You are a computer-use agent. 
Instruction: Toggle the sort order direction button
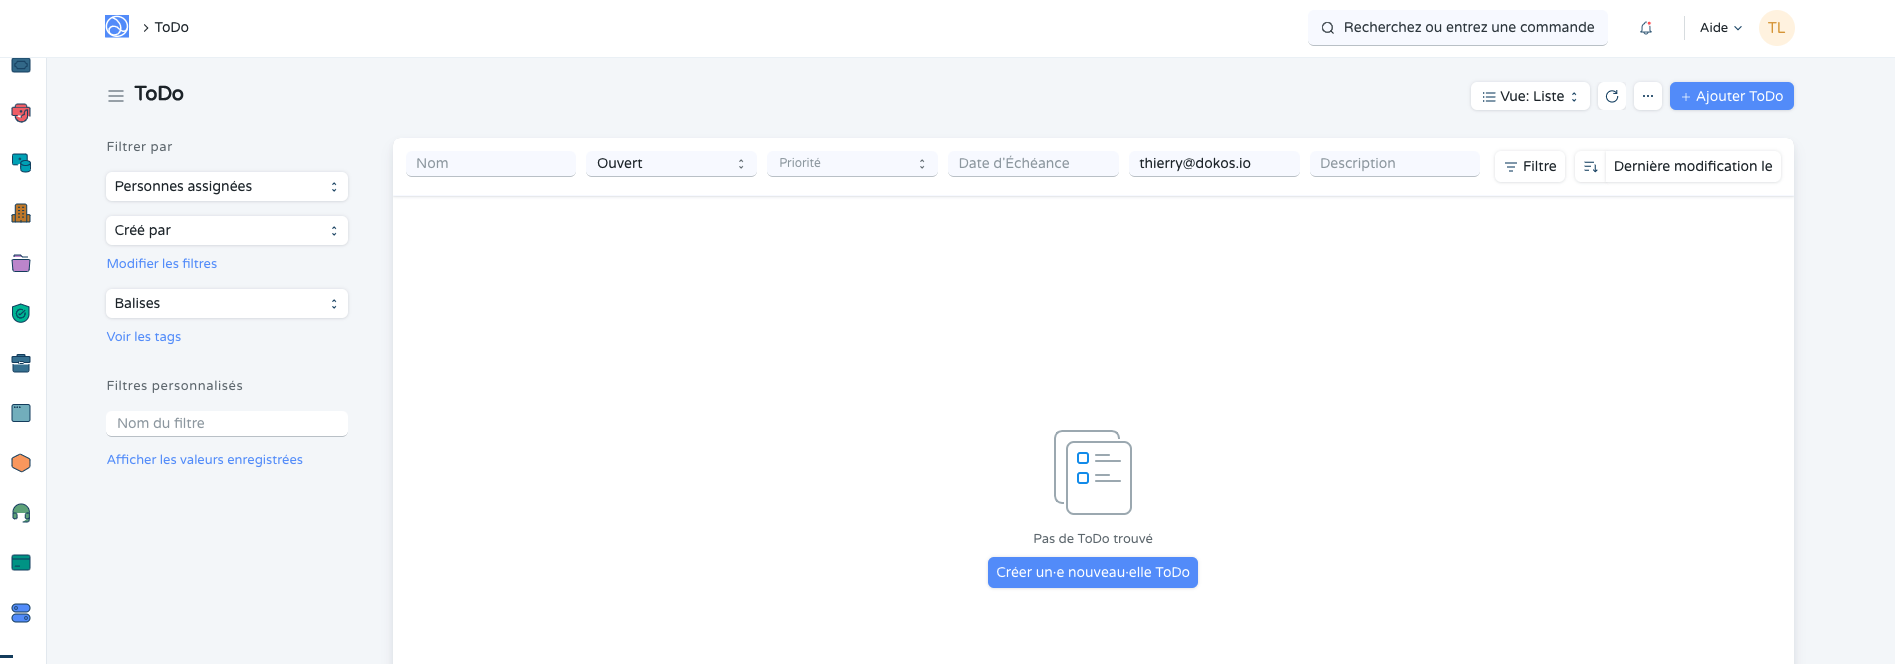[1590, 166]
